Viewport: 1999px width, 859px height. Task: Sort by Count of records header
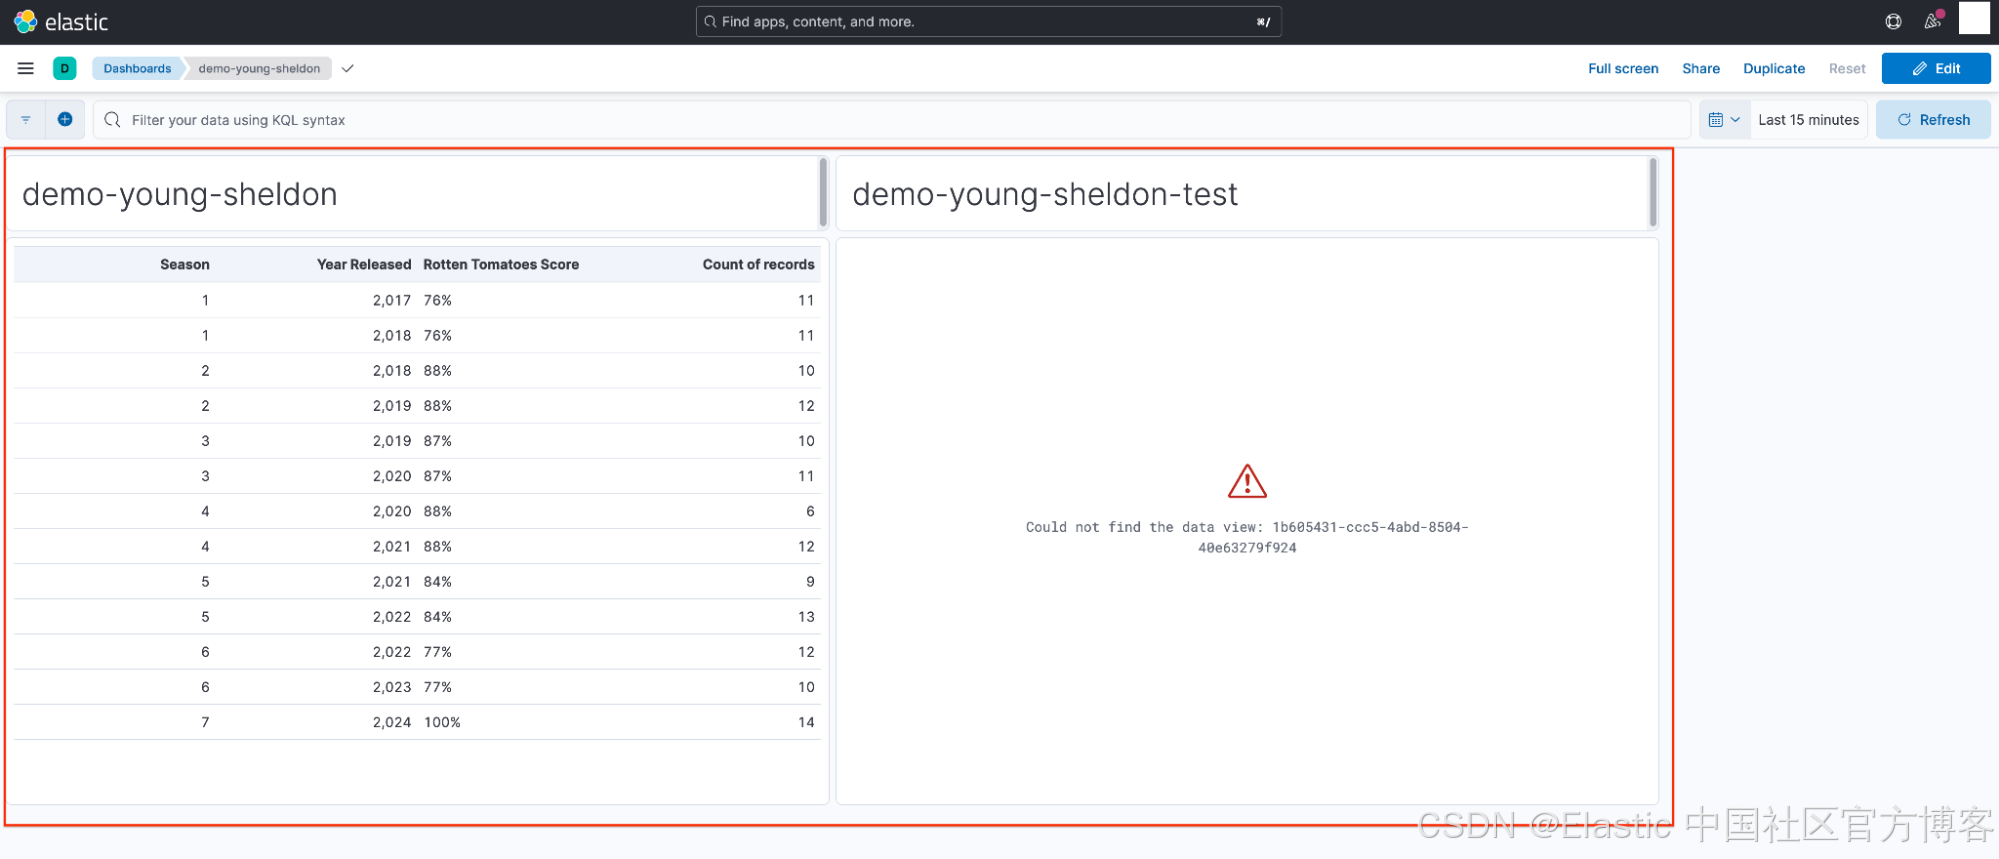(758, 264)
